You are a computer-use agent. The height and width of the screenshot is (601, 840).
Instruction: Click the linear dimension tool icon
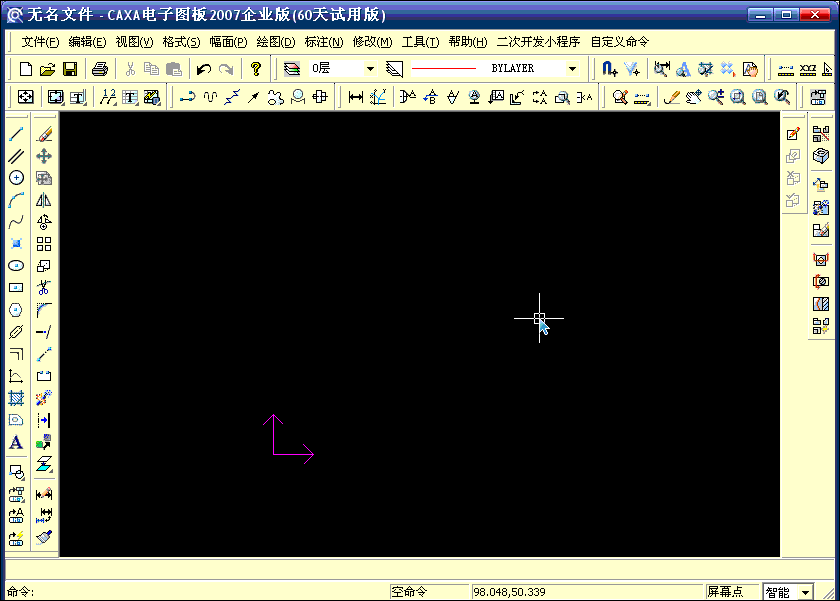[355, 97]
